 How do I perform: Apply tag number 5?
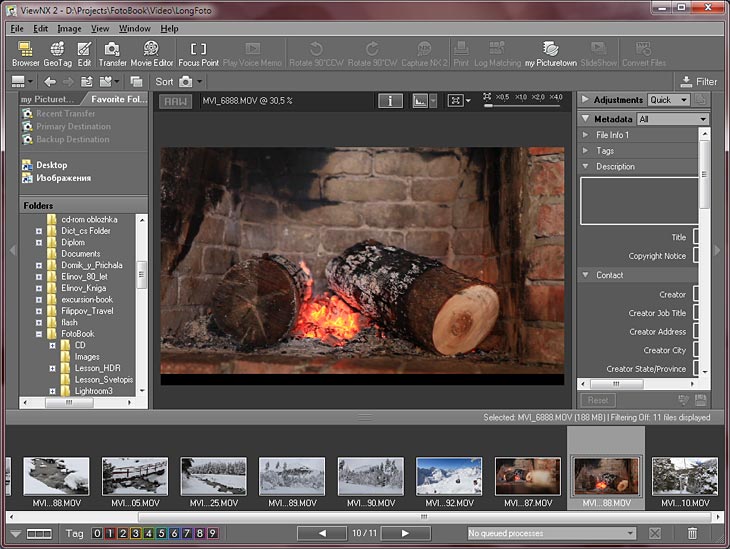162,533
